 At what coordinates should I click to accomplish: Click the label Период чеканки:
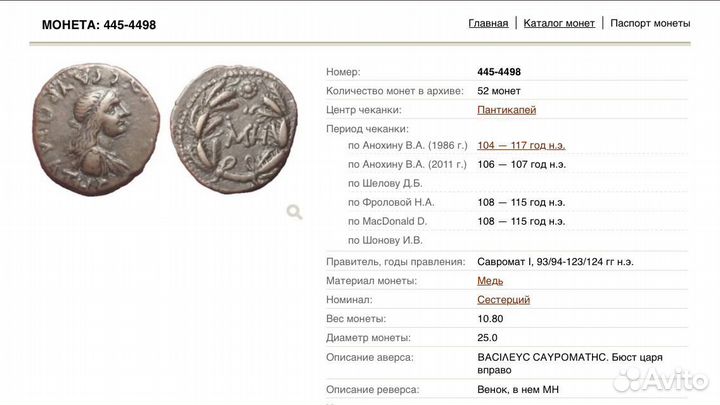pyautogui.click(x=367, y=129)
